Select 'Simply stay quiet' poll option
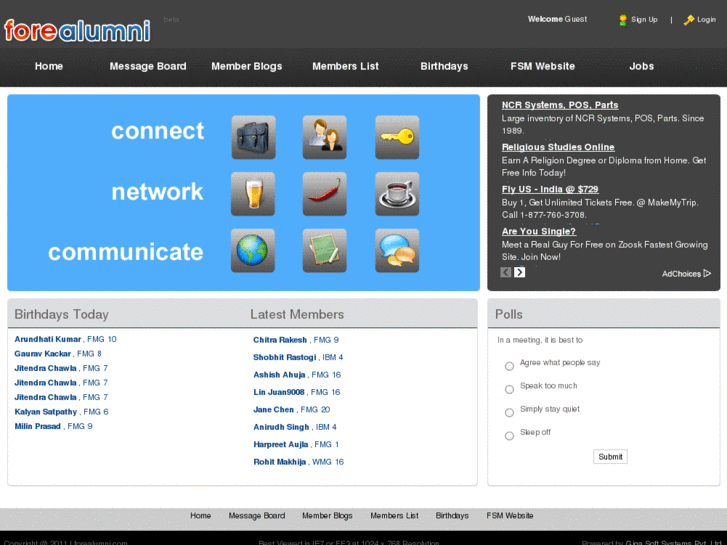This screenshot has height=545, width=727. point(509,413)
